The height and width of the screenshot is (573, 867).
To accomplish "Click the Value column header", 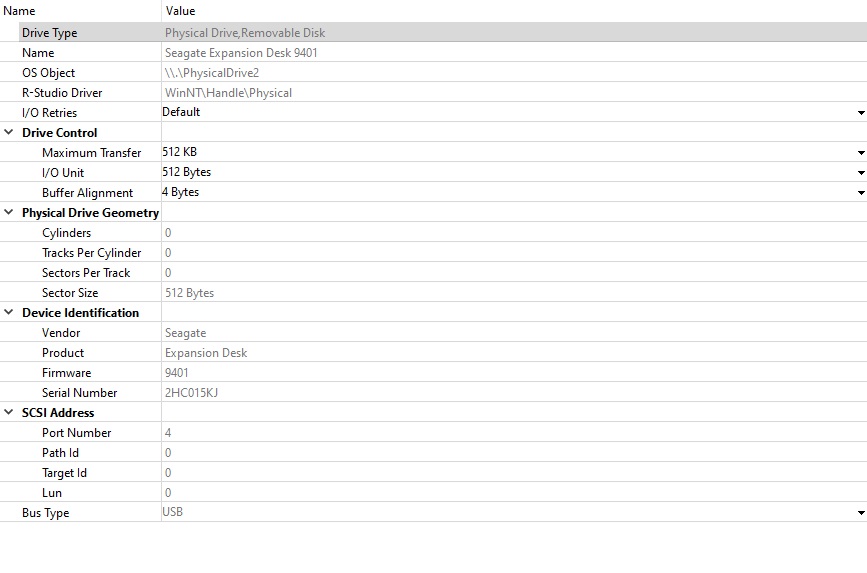I will (180, 11).
